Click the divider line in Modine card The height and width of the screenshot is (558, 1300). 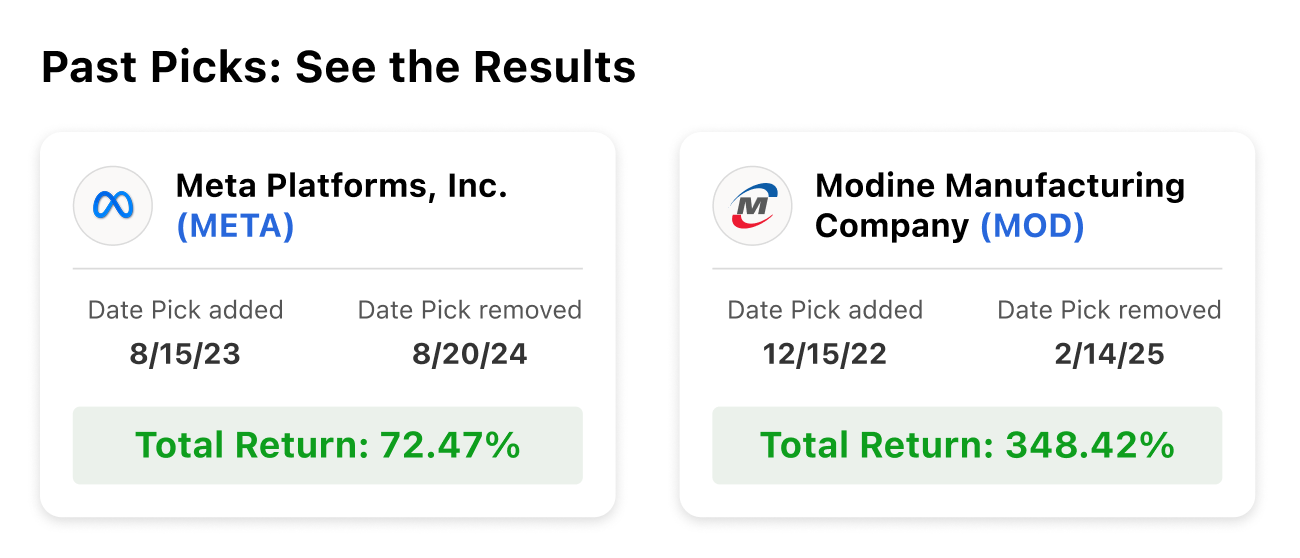(x=966, y=269)
